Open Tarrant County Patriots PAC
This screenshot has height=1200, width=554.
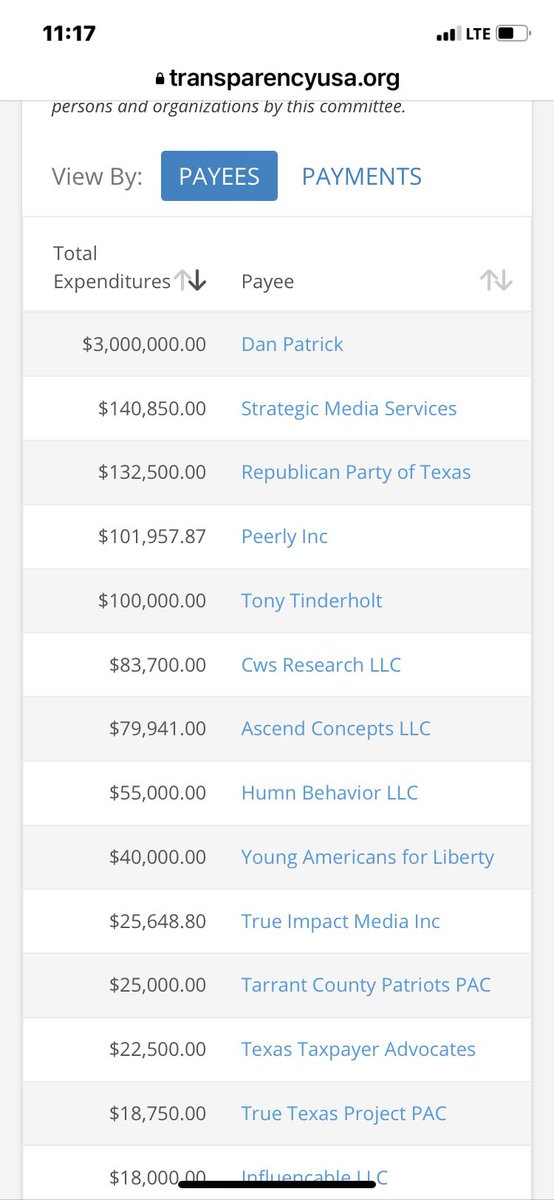point(366,985)
